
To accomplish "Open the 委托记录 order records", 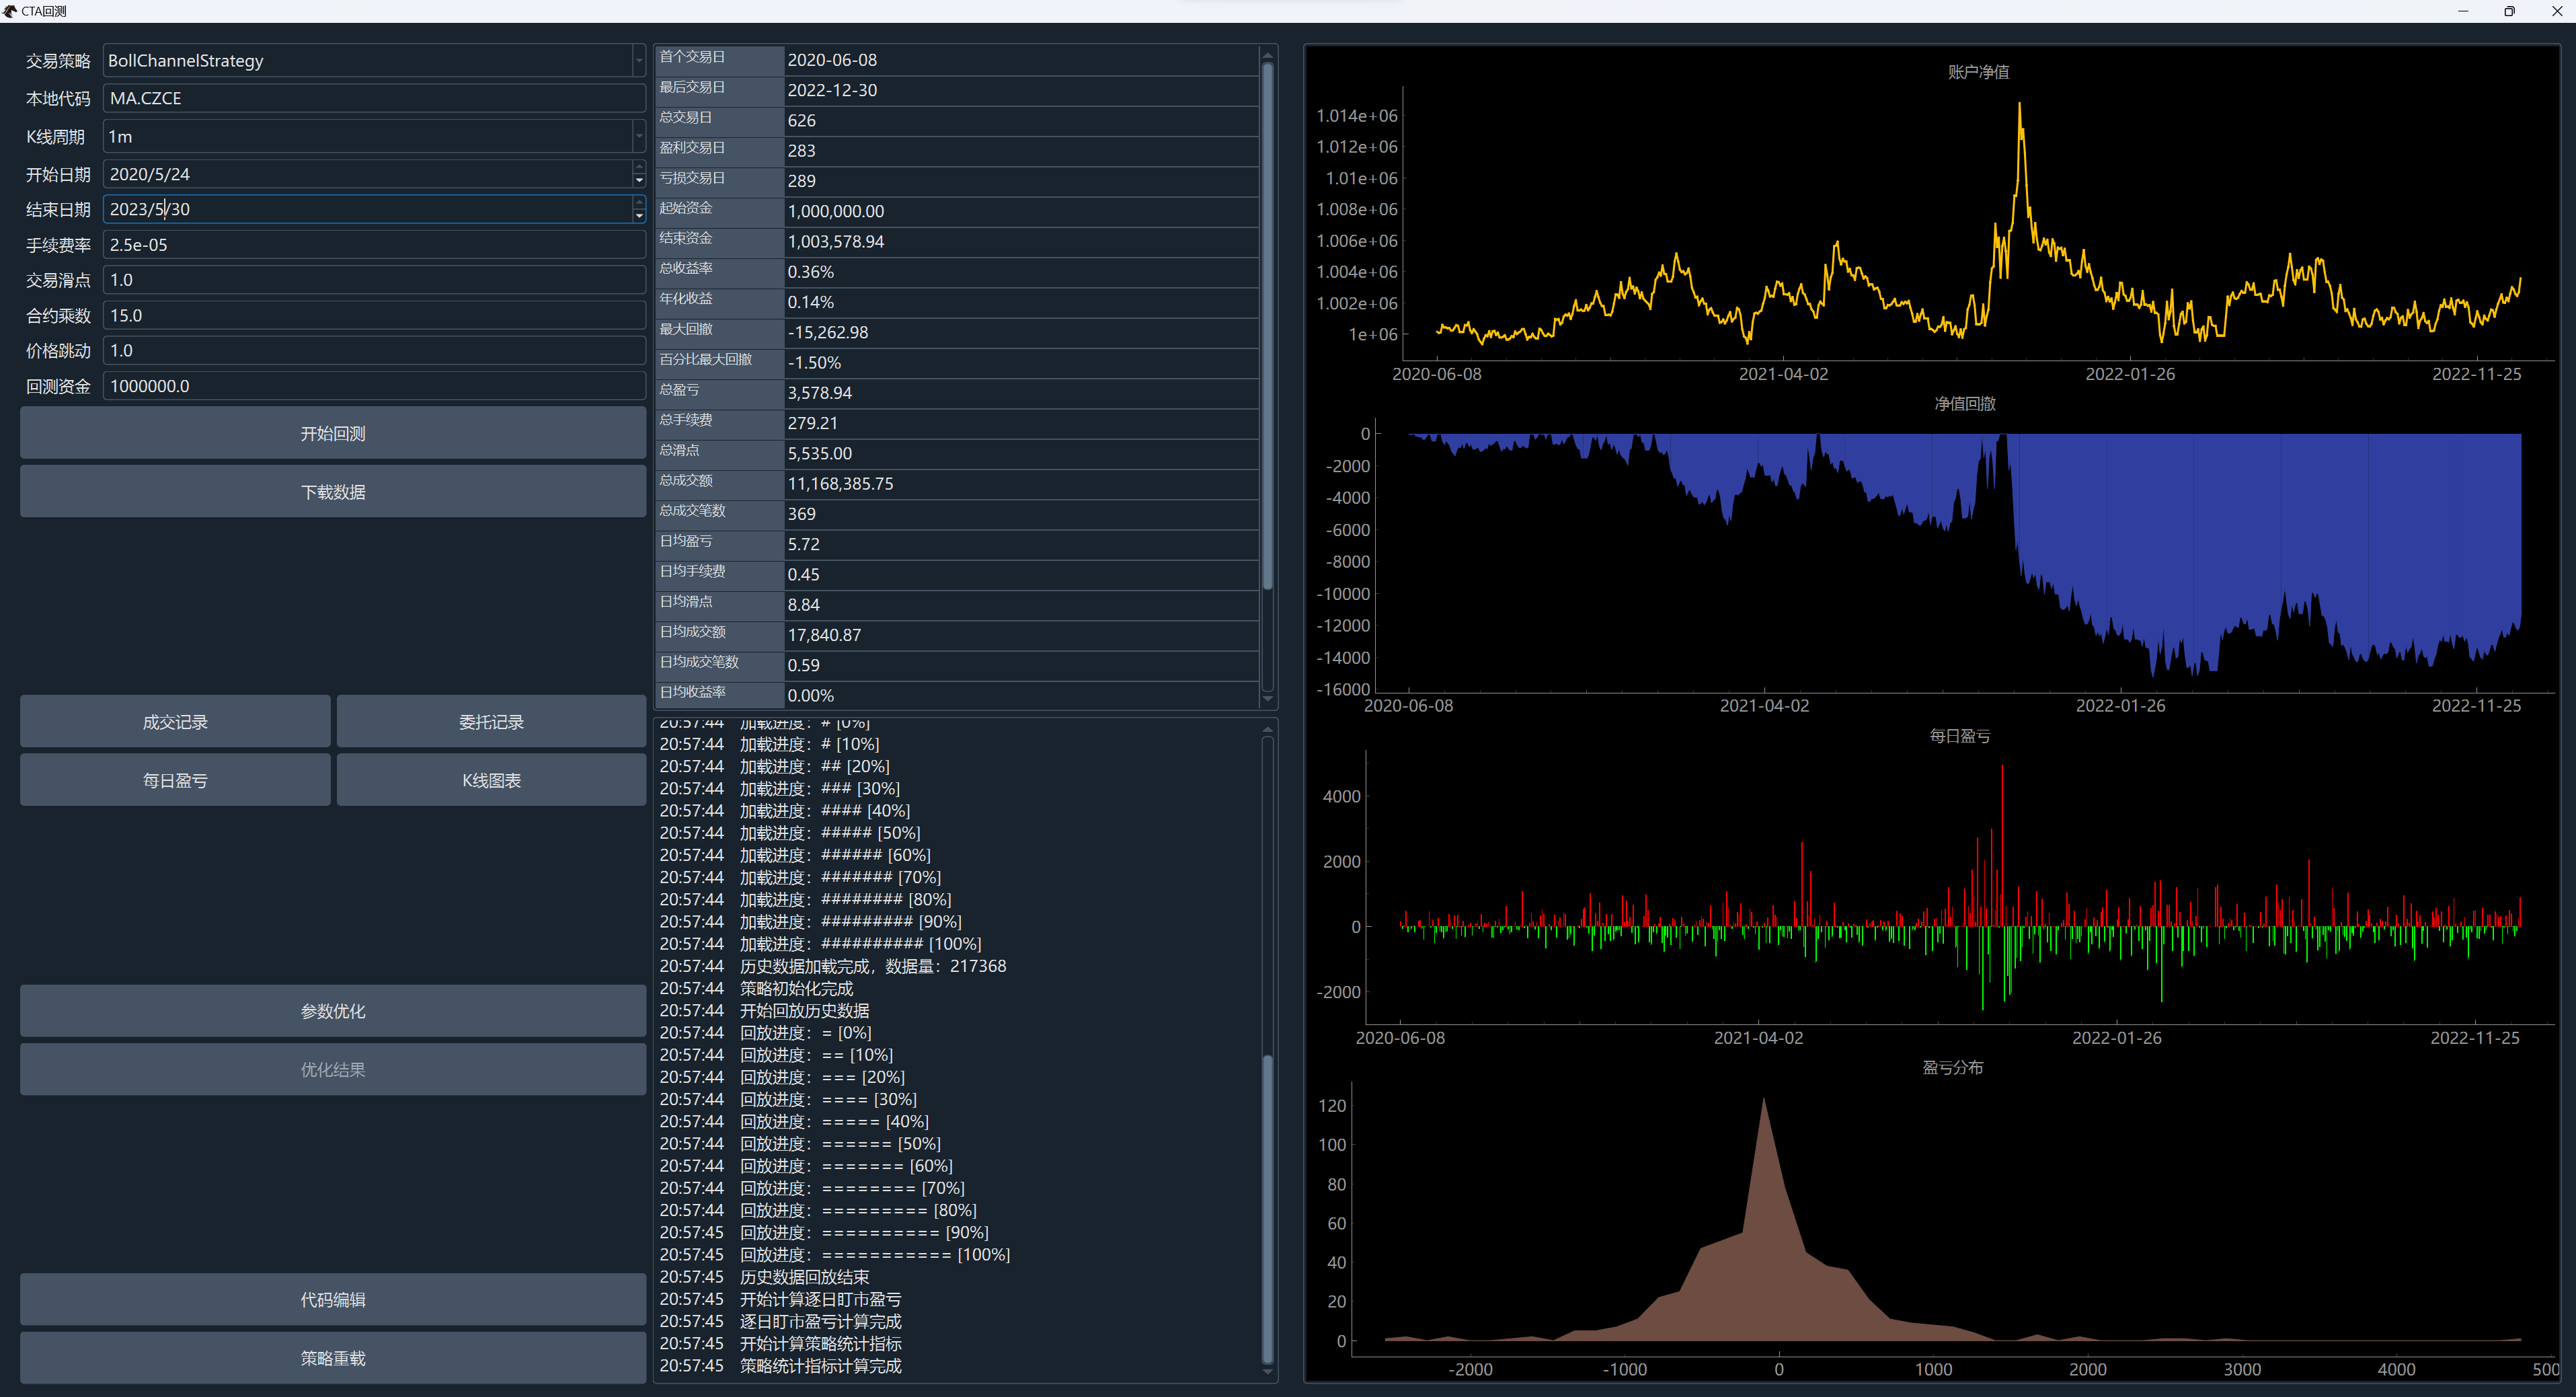I will (x=491, y=722).
